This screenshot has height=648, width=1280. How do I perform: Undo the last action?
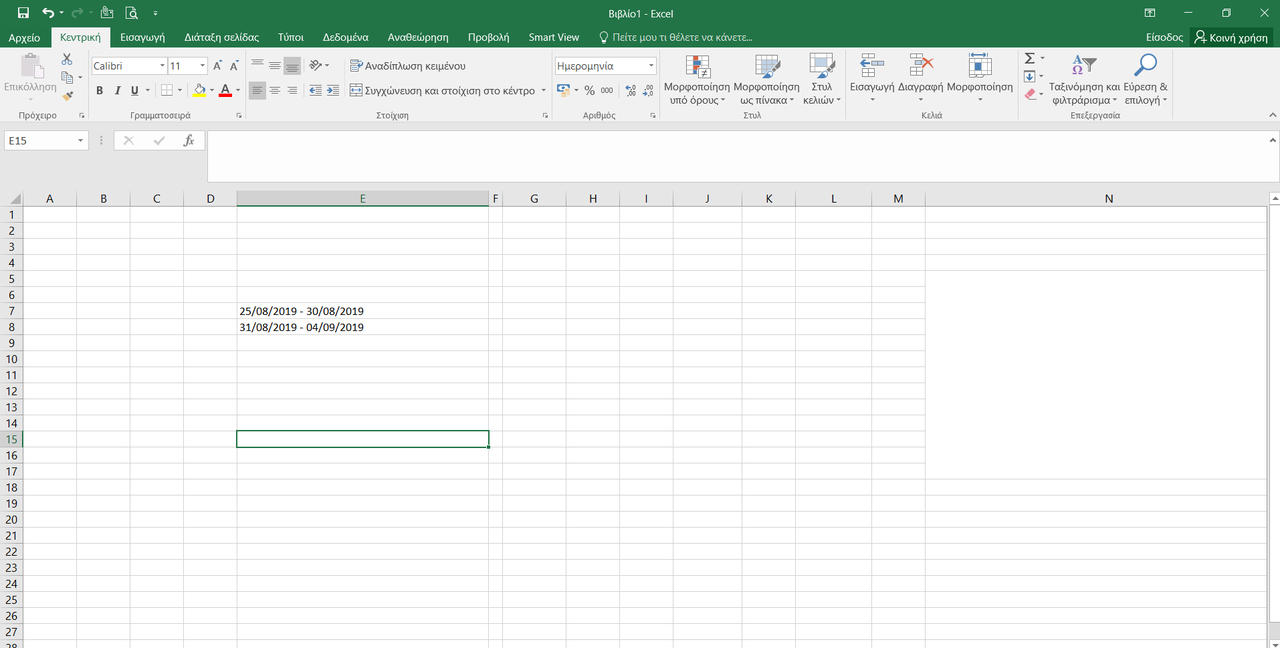(48, 13)
